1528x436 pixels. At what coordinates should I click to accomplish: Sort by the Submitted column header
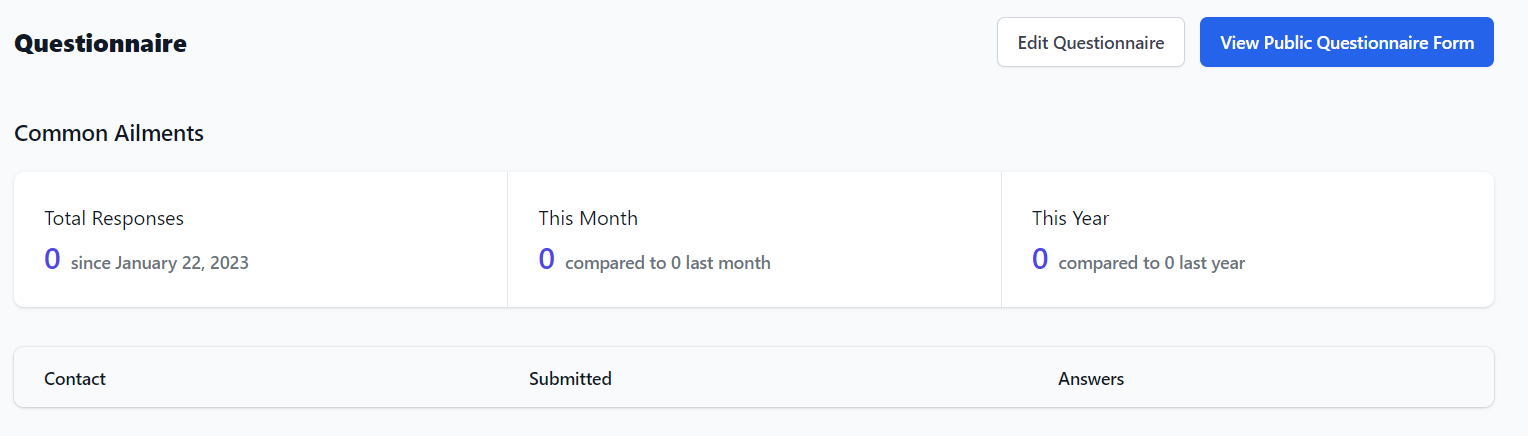pos(570,379)
